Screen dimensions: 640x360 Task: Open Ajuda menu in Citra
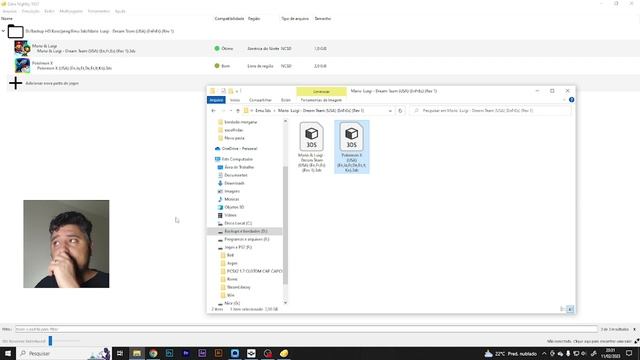[x=120, y=11]
